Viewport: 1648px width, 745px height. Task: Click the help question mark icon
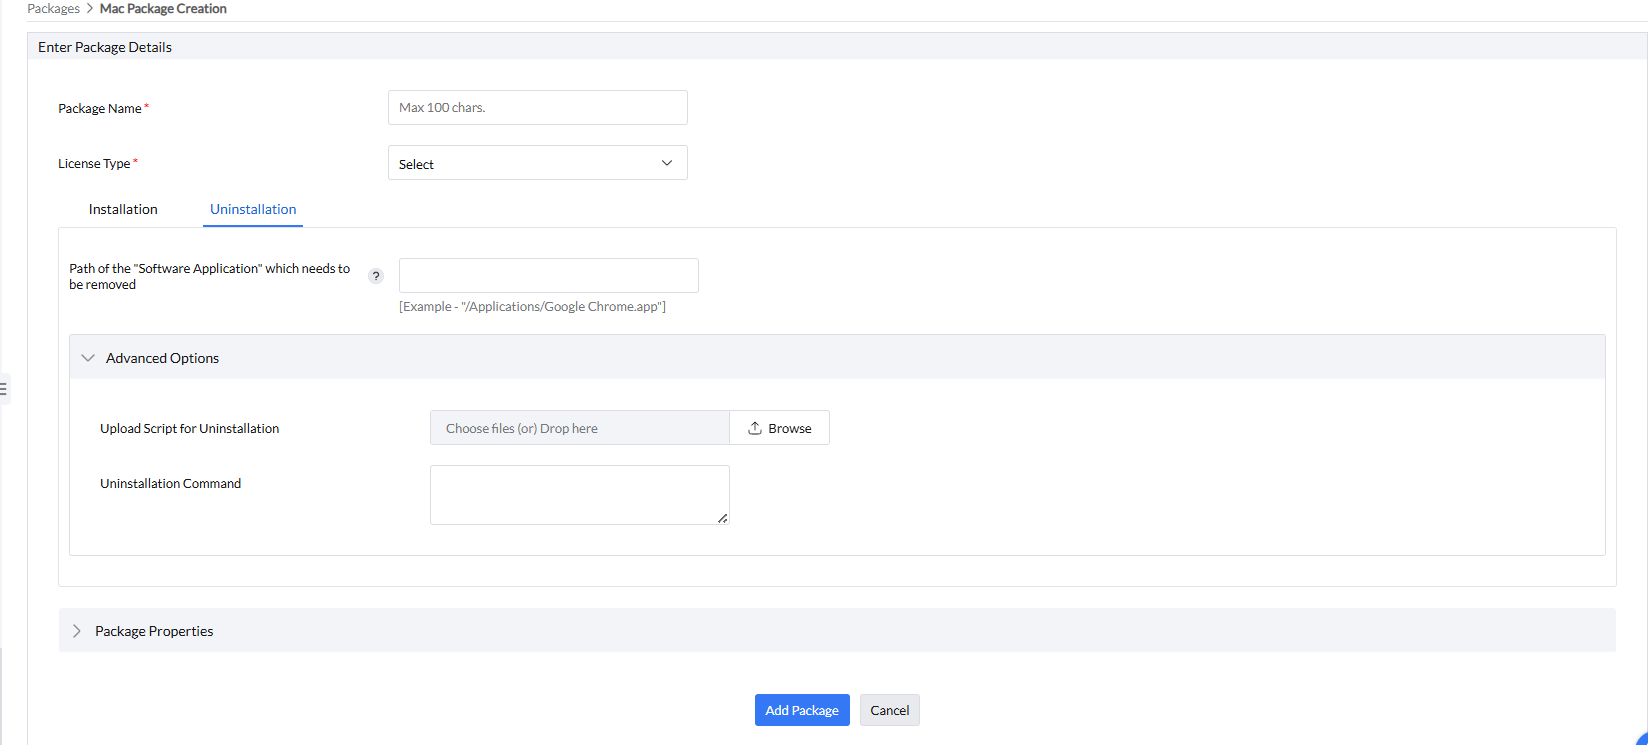click(x=376, y=276)
